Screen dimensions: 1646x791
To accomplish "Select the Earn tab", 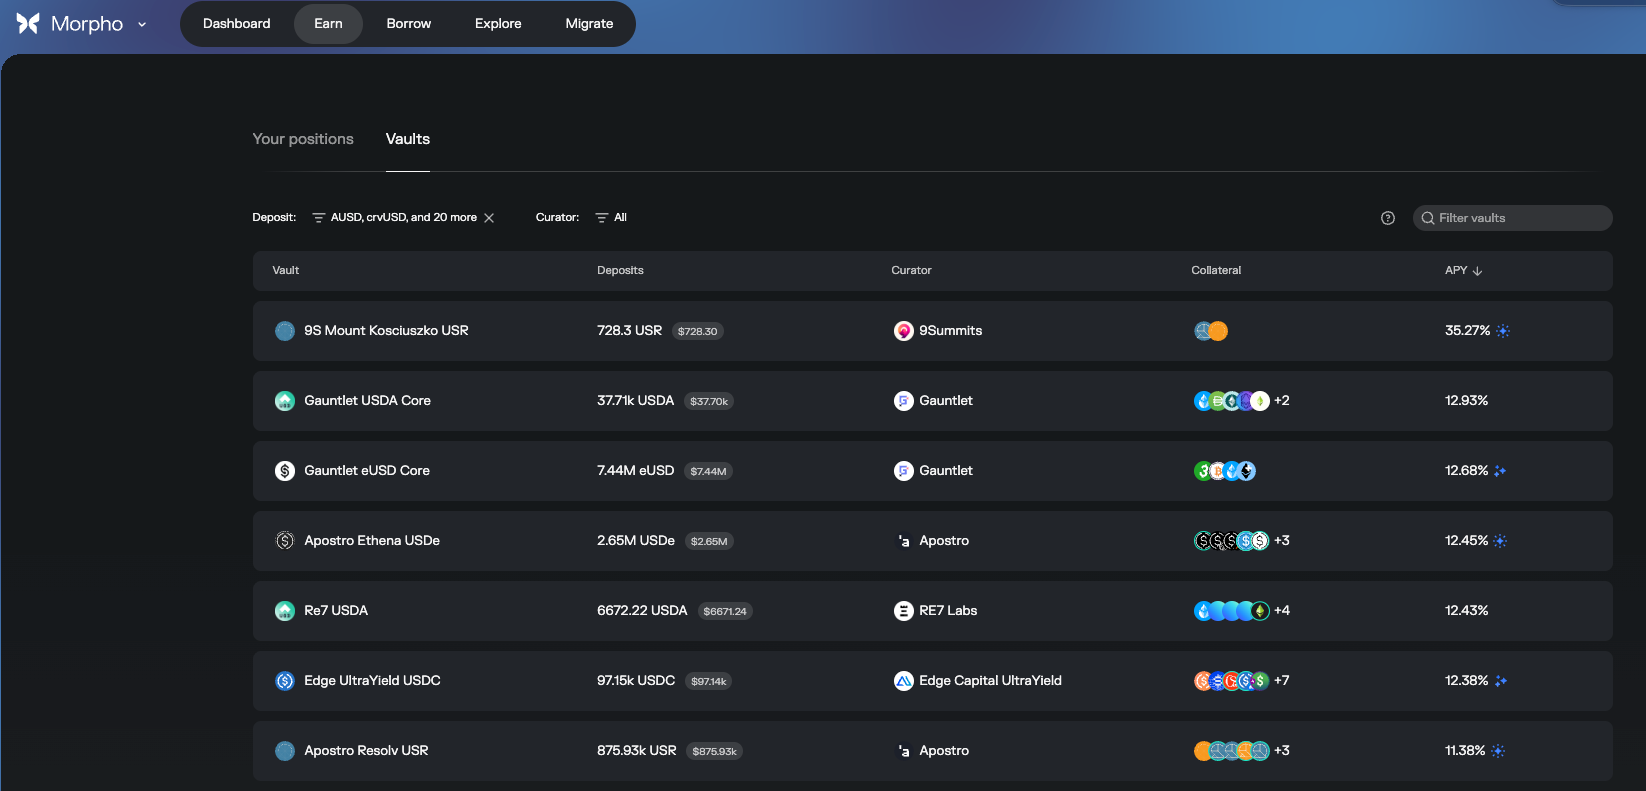I will (x=328, y=23).
